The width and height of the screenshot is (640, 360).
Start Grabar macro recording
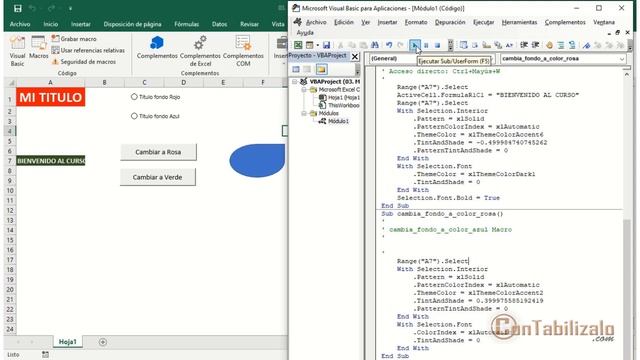[74, 39]
